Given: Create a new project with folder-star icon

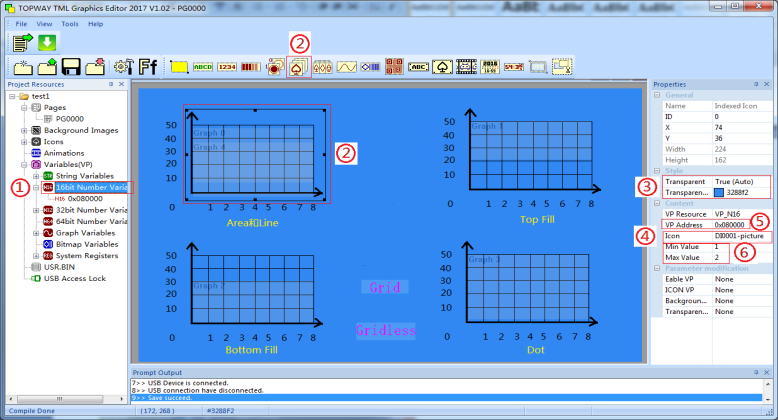Looking at the screenshot, I should [x=23, y=67].
